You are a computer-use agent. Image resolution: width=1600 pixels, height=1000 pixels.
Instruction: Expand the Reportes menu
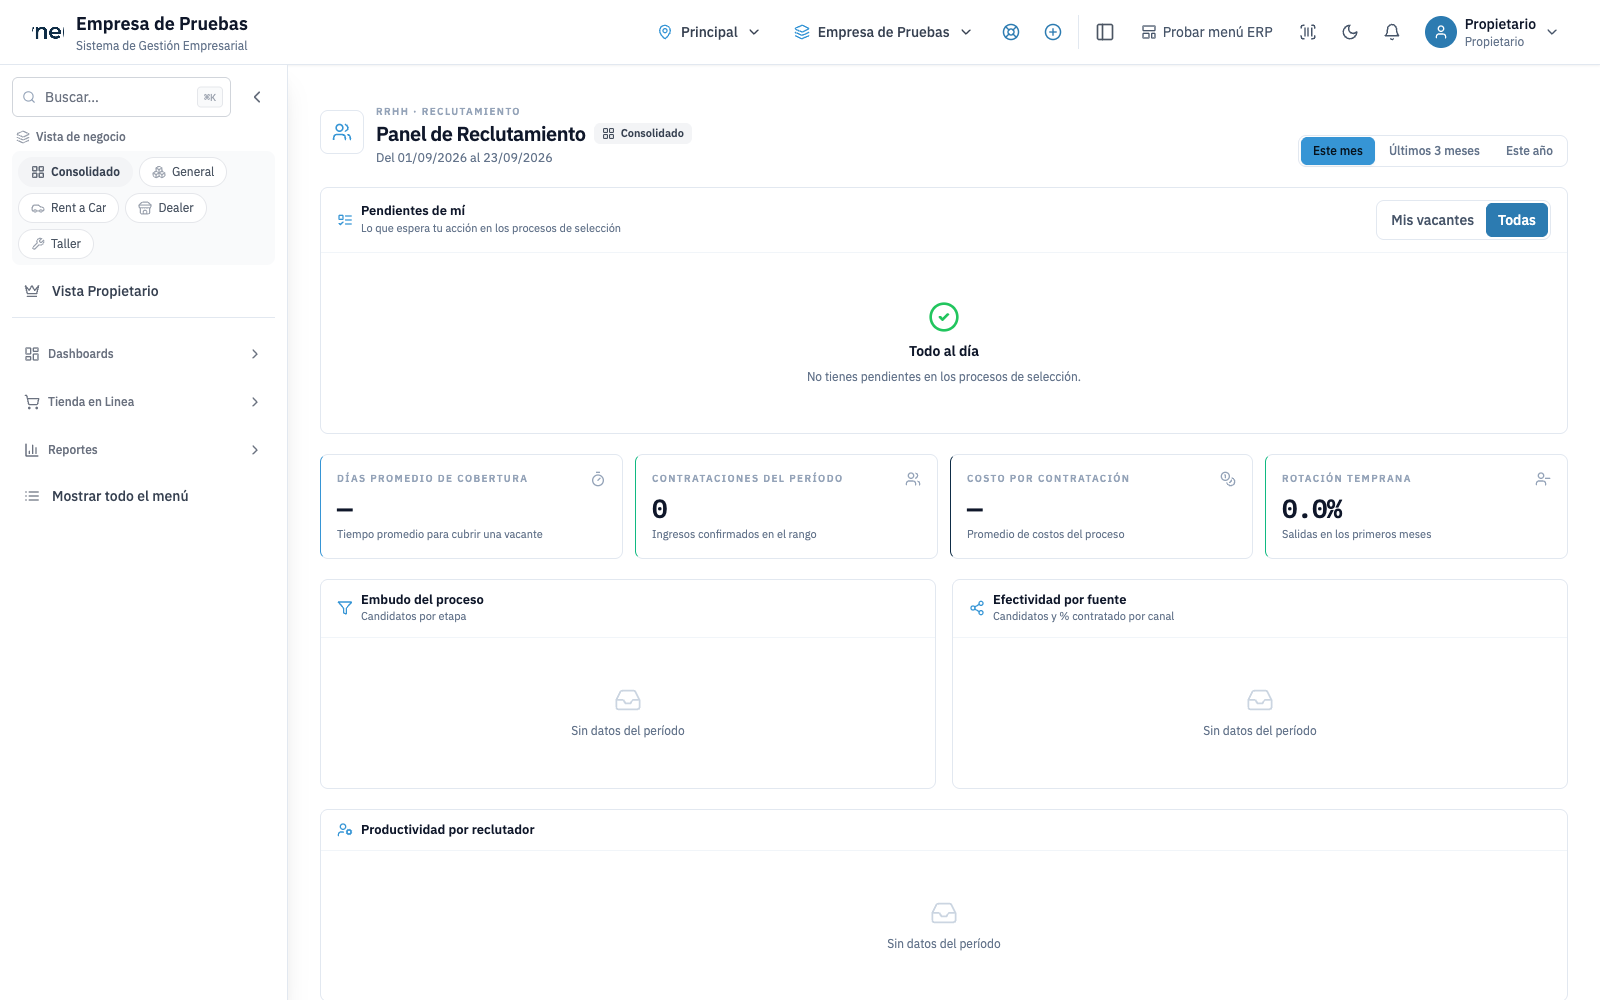143,450
